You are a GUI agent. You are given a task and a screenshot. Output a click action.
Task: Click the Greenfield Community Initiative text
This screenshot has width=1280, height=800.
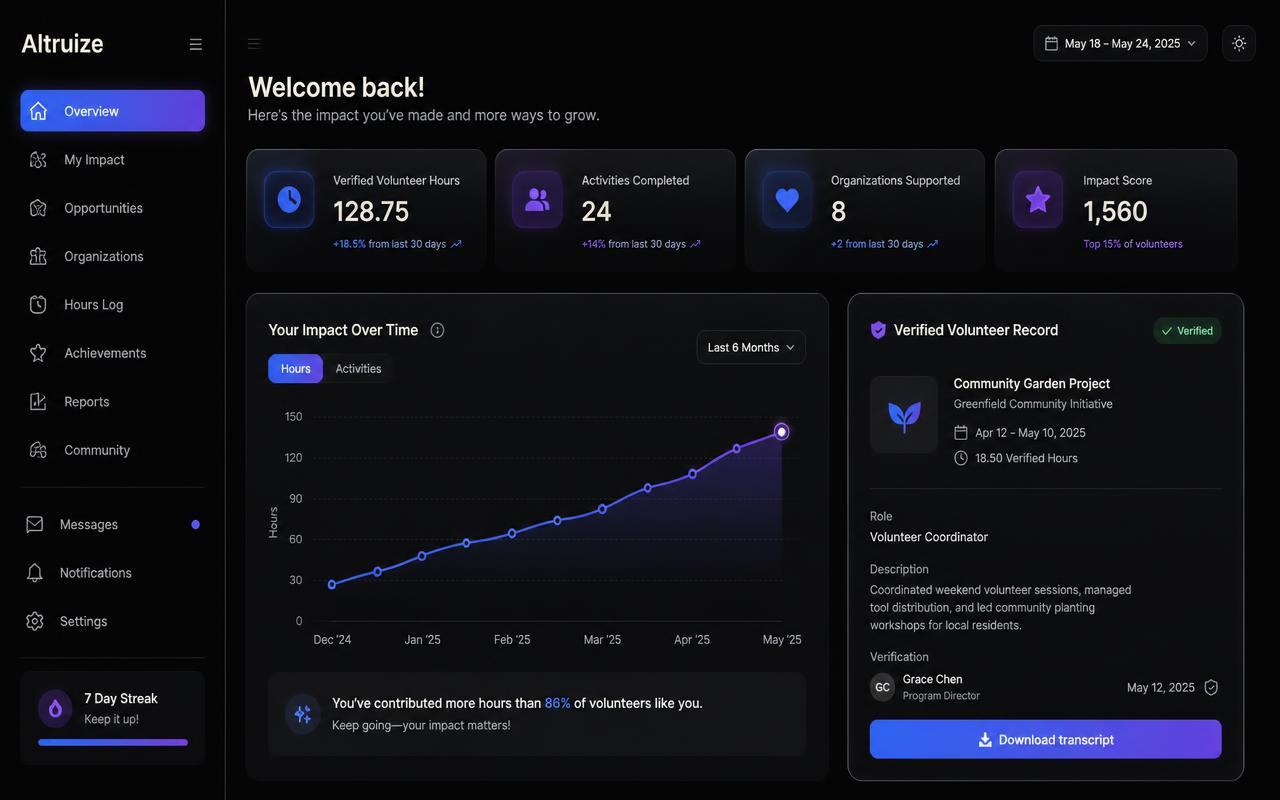[1033, 404]
